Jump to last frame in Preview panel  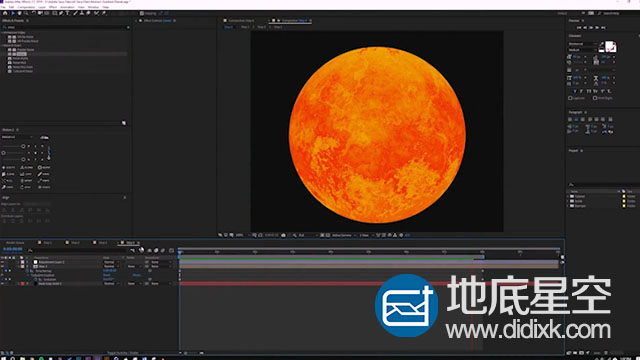(603, 27)
